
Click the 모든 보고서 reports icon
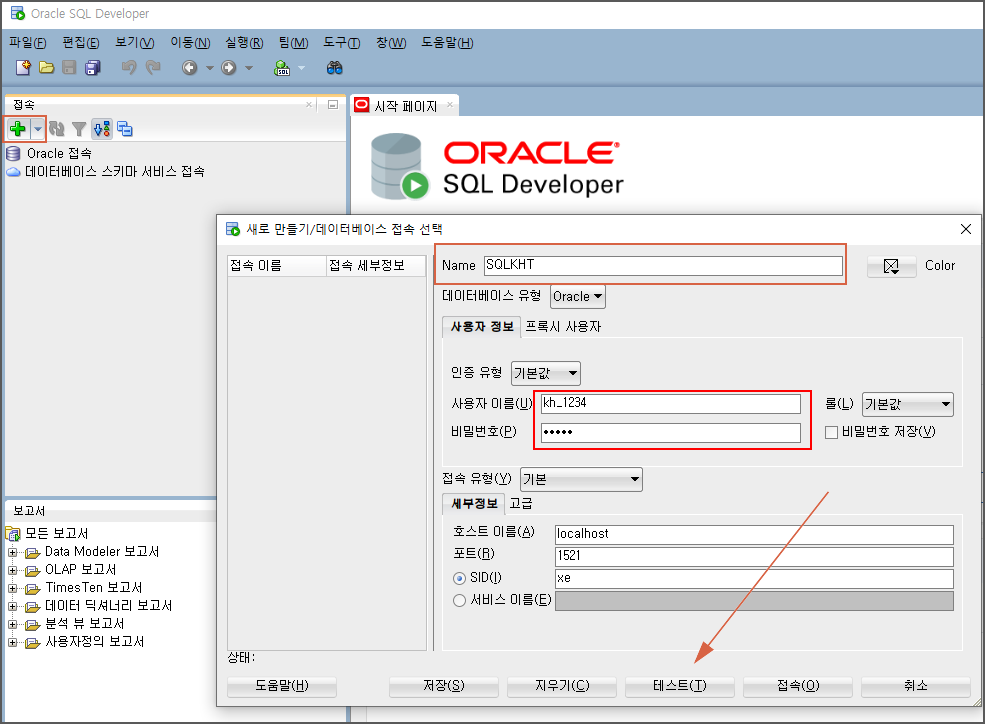click(13, 533)
